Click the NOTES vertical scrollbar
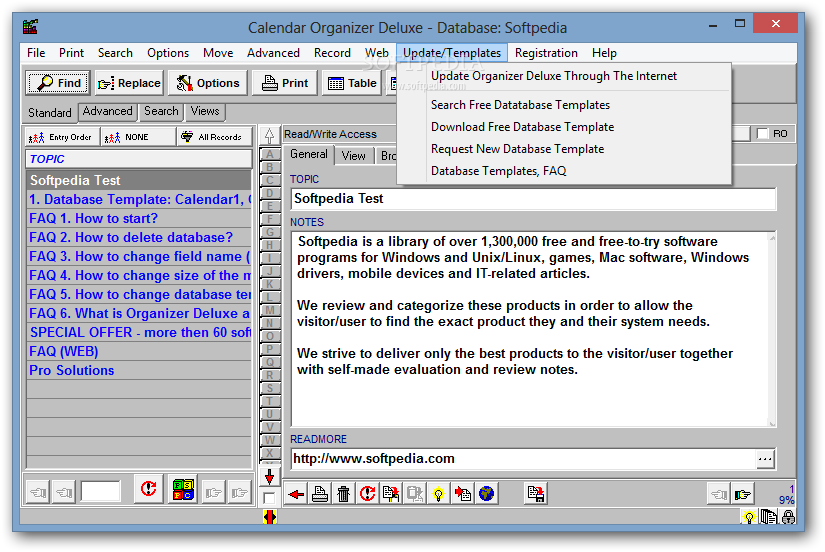This screenshot has width=825, height=552. pyautogui.click(x=772, y=329)
